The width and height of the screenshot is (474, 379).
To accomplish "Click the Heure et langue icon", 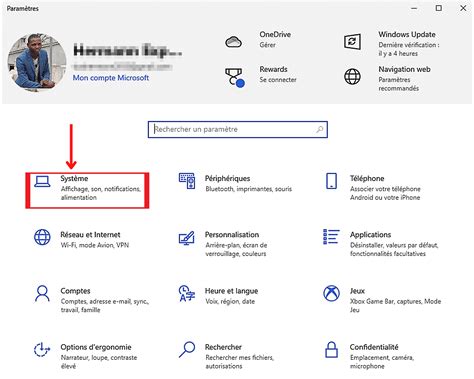I will (187, 294).
